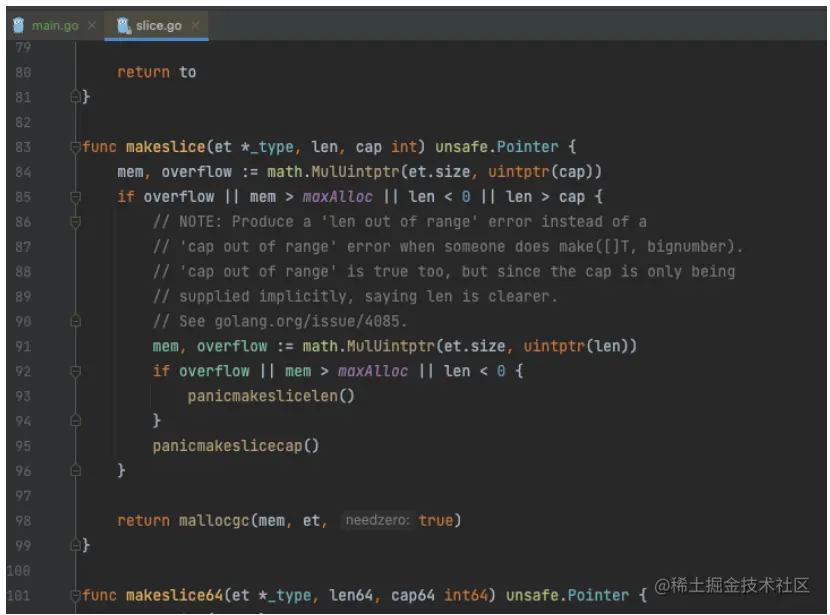830x615 pixels.
Task: Click line number 83 in the gutter
Action: (23, 147)
